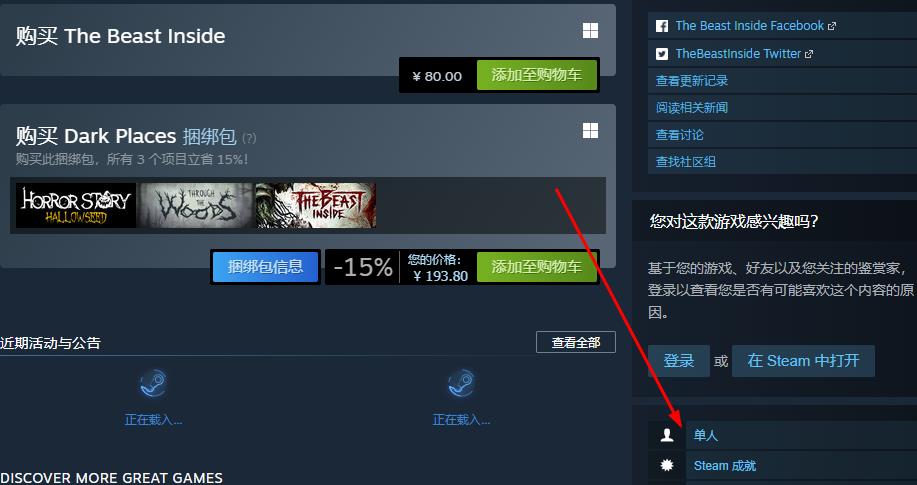Click the (?) help mark next to 捆绑包
Viewport: 917px width, 485px height.
(249, 139)
